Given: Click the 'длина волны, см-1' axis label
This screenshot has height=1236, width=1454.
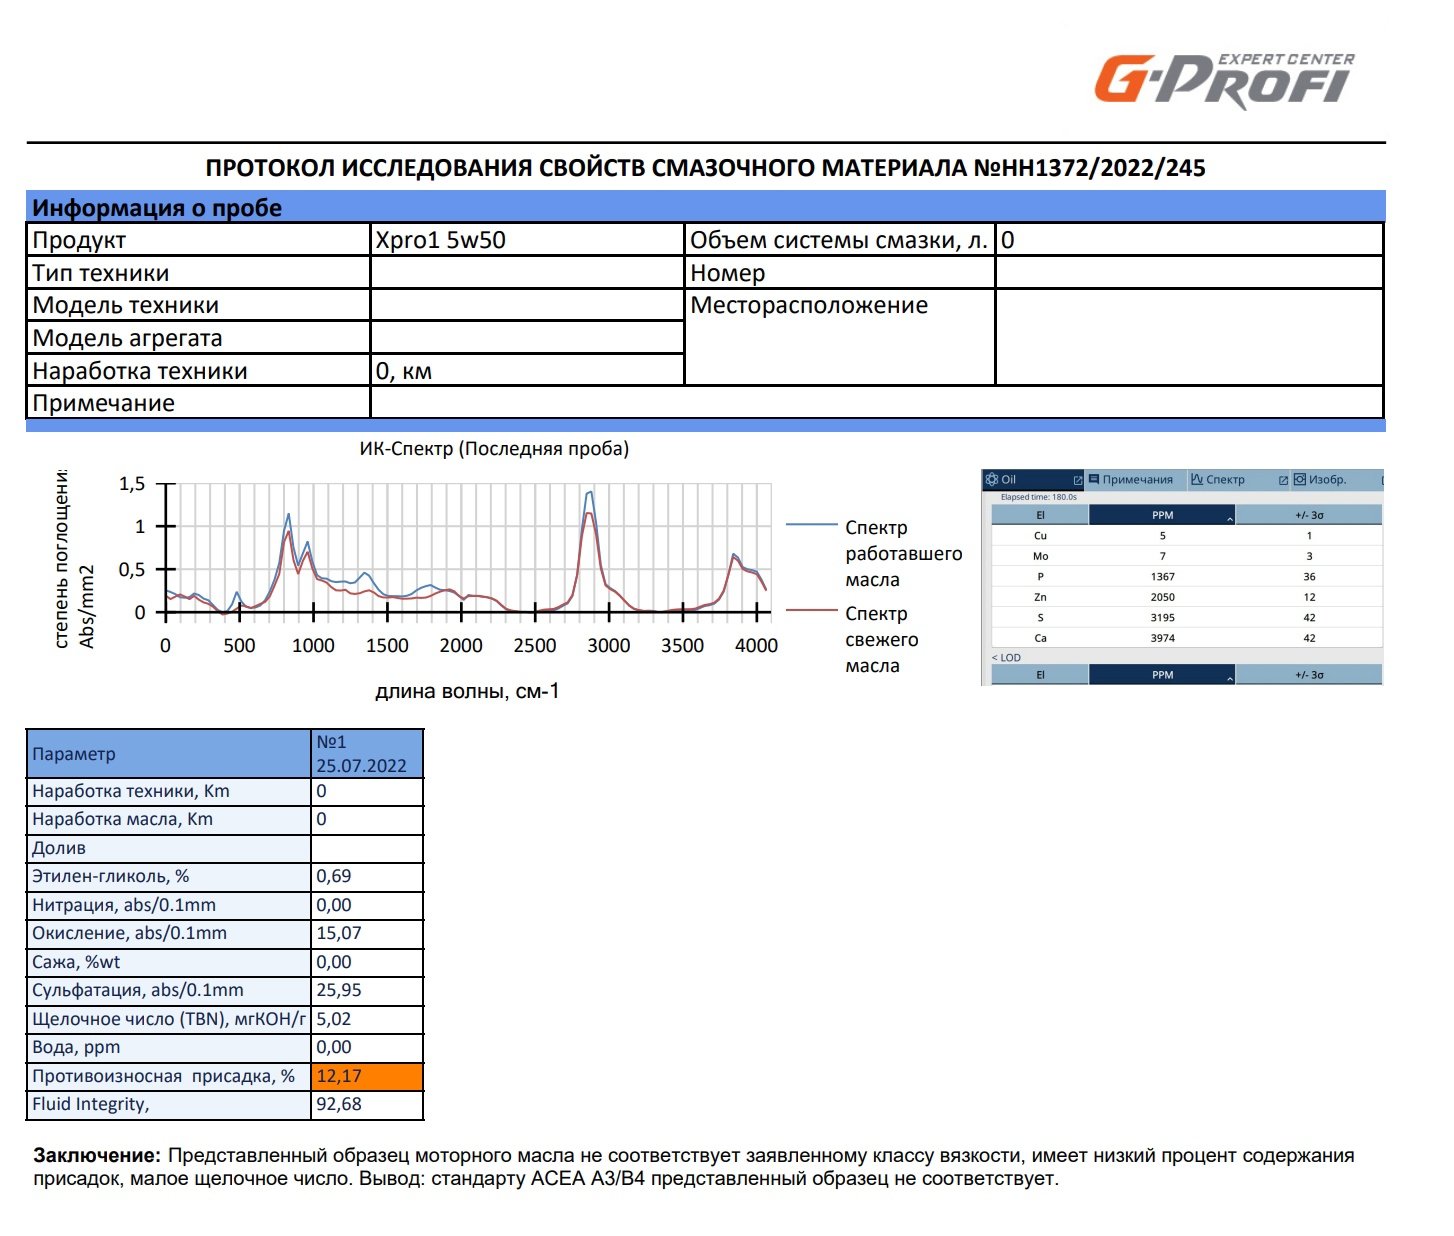Looking at the screenshot, I should click(467, 691).
